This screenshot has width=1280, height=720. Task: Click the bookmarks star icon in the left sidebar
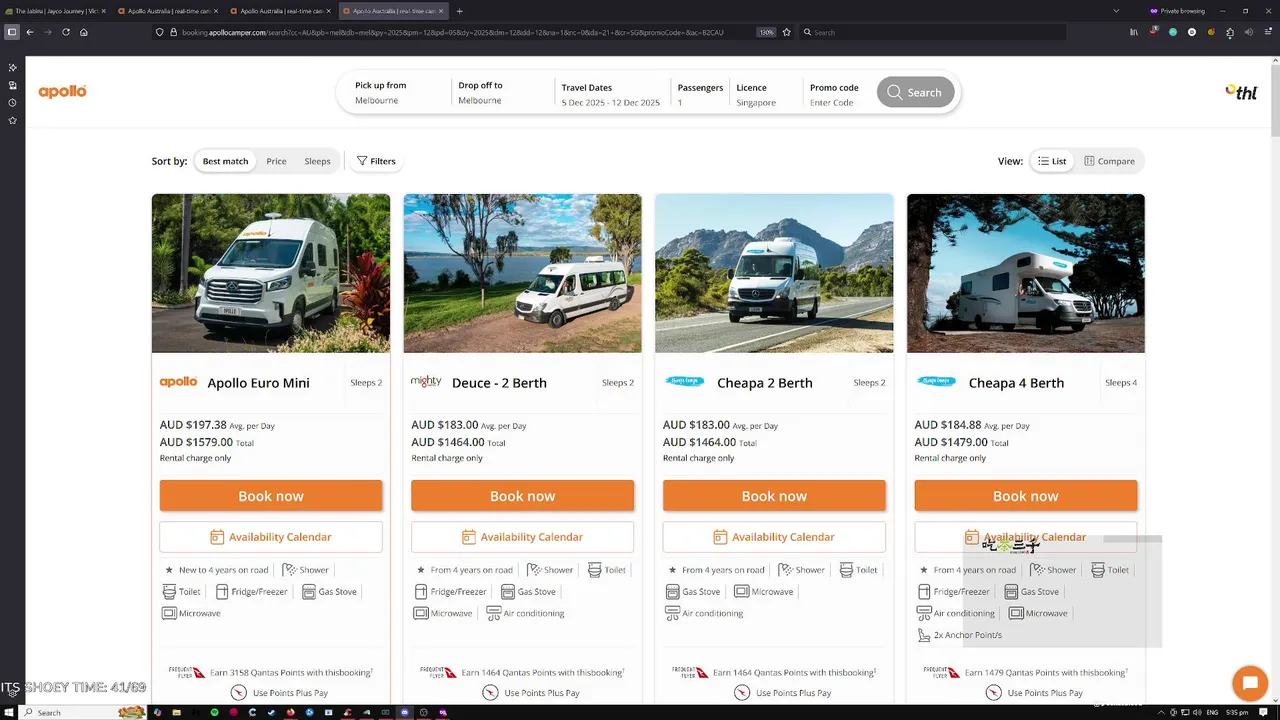(12, 121)
